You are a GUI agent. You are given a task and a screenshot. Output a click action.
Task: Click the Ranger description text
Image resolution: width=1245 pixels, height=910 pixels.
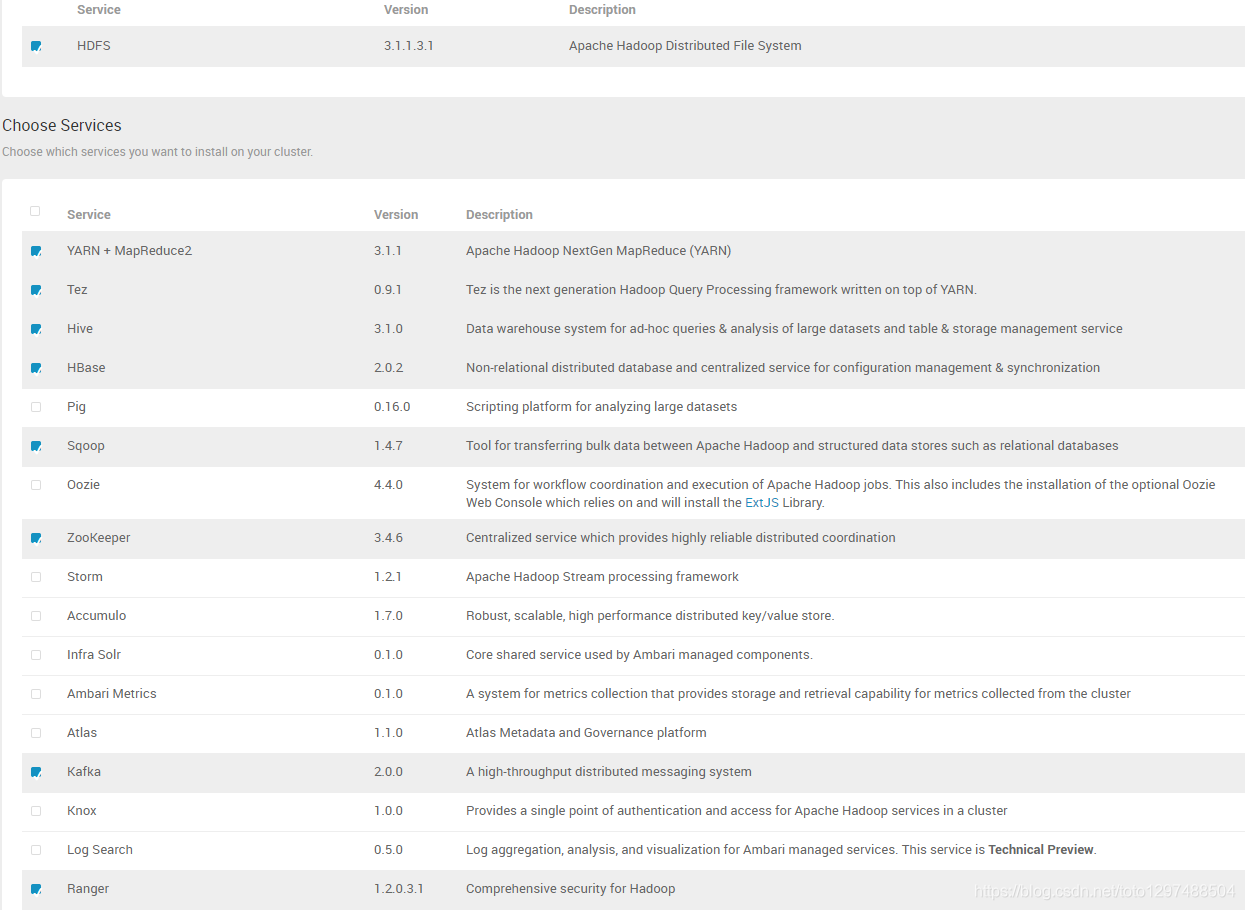click(x=570, y=889)
